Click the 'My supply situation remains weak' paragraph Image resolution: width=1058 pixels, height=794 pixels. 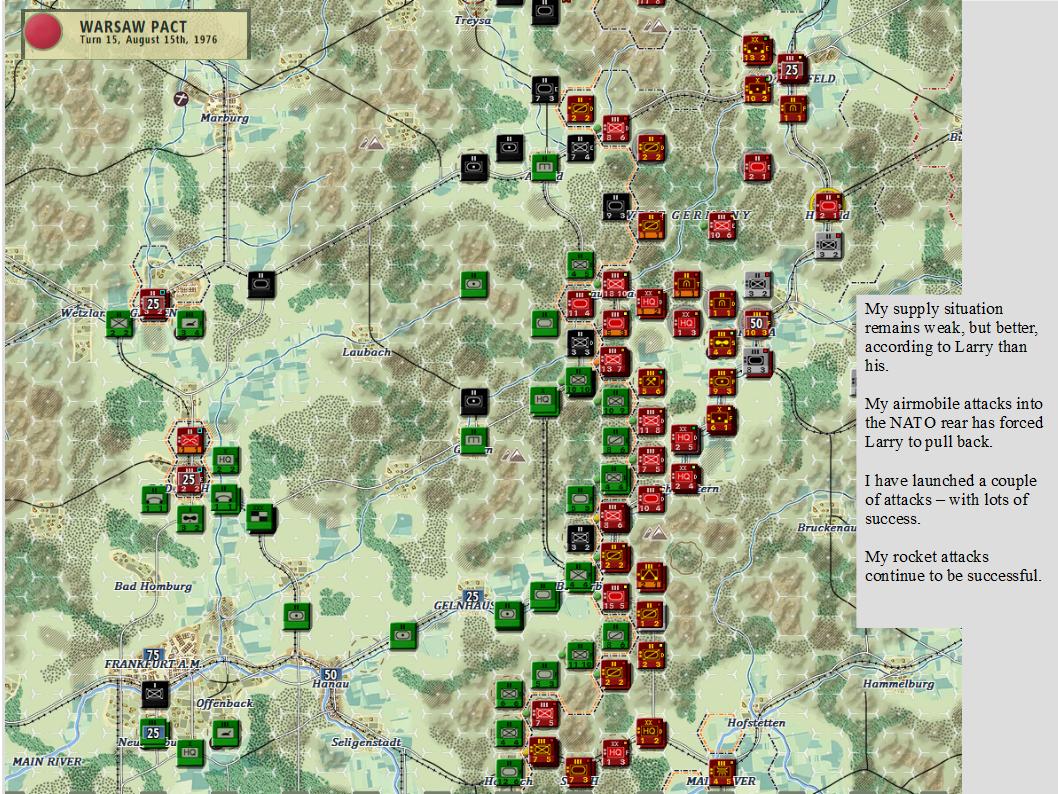pos(953,337)
